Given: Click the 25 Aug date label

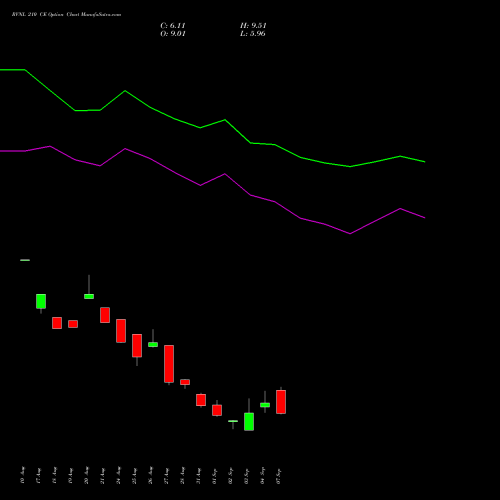Looking at the screenshot, I should 135,476.
